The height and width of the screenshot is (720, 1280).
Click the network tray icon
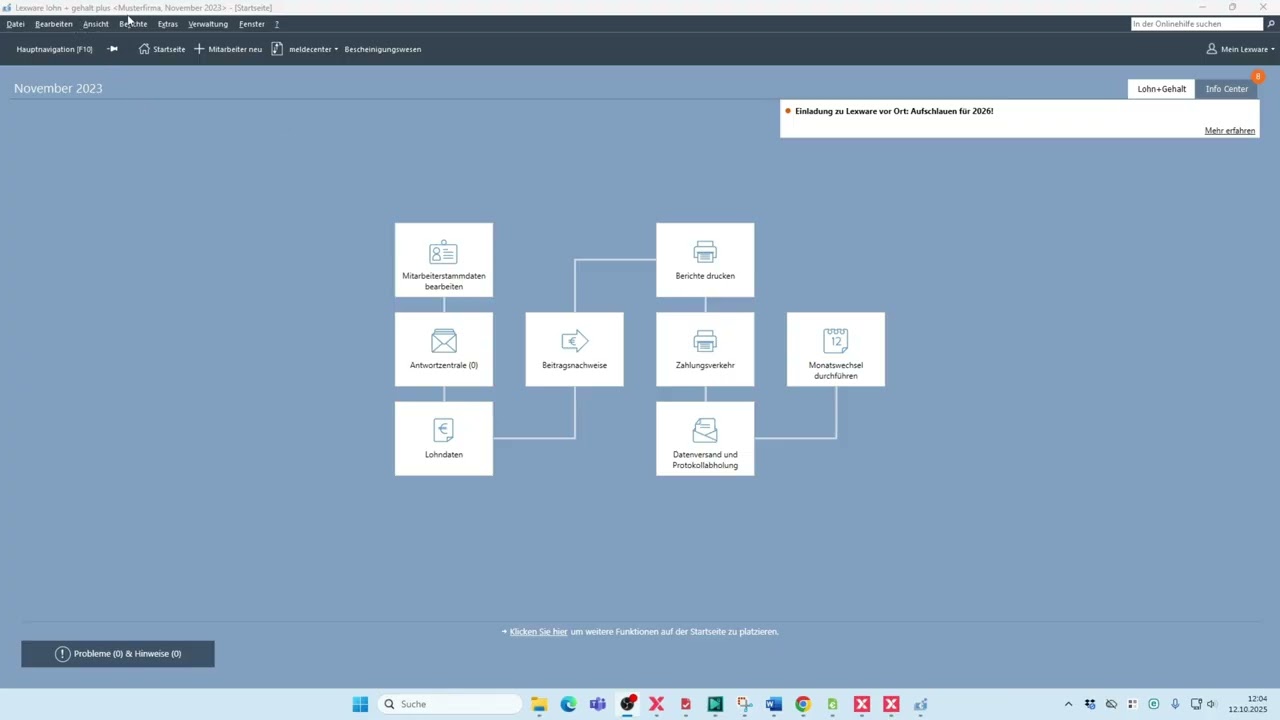[1196, 704]
